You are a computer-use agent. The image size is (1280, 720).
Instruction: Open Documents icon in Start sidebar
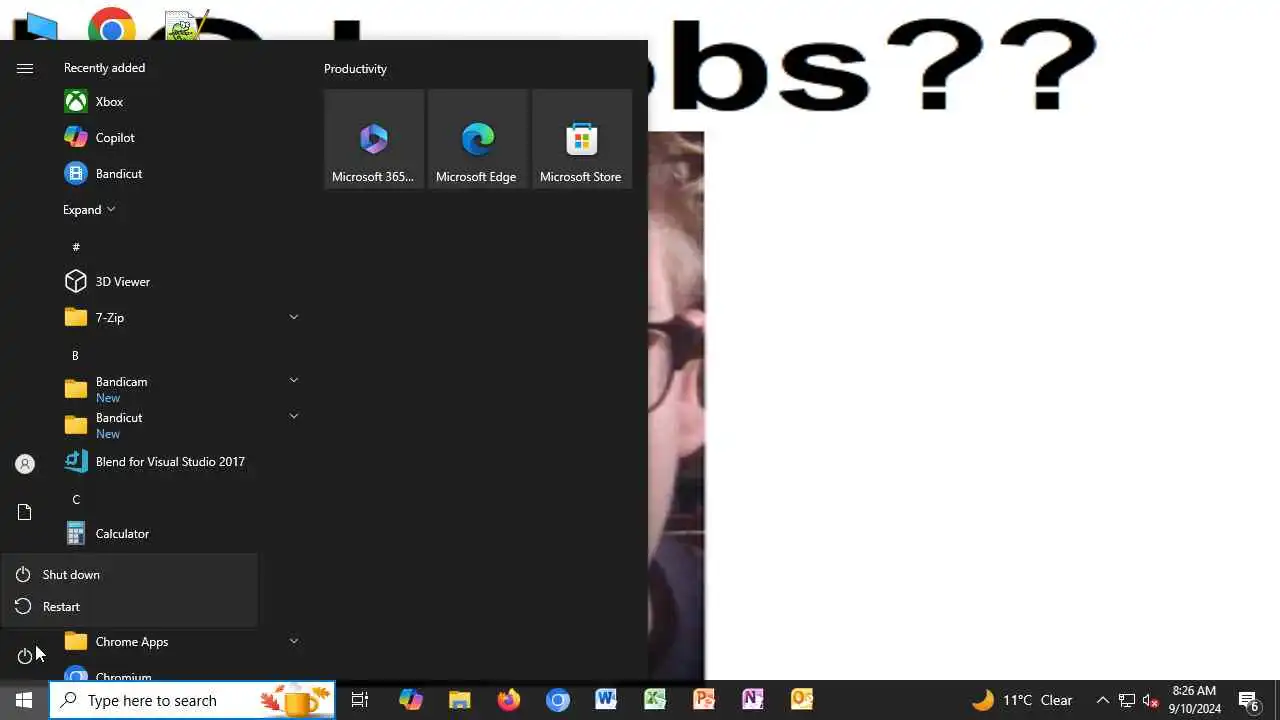(x=25, y=512)
